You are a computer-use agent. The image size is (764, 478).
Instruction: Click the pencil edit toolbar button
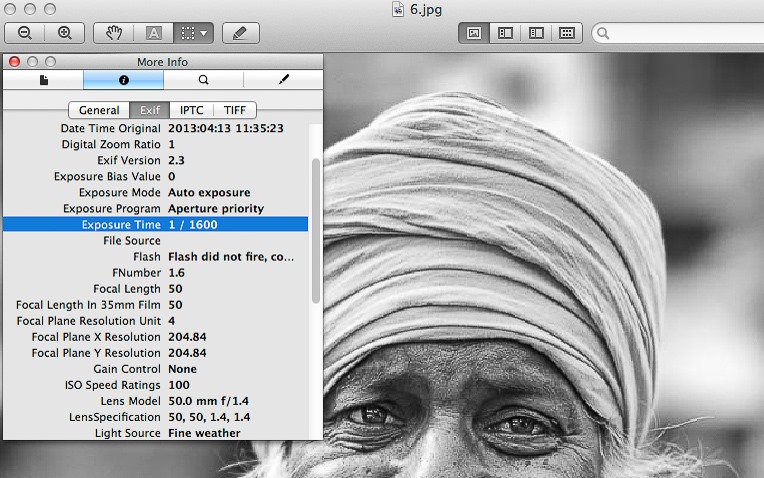coord(239,33)
